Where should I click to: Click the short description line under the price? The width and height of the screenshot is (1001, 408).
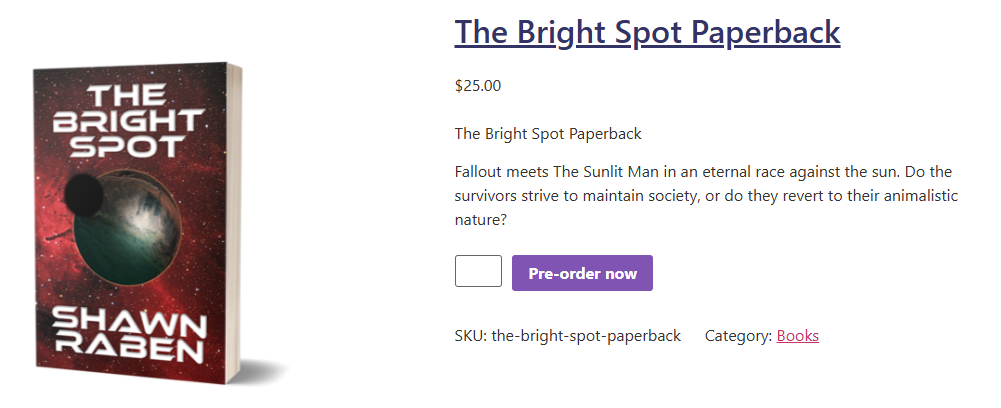548,134
